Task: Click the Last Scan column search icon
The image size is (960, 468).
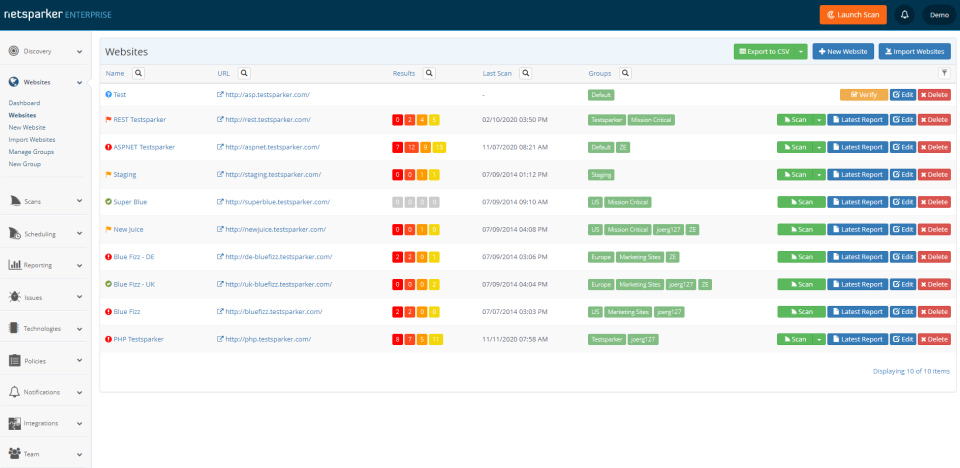Action: 525,74
